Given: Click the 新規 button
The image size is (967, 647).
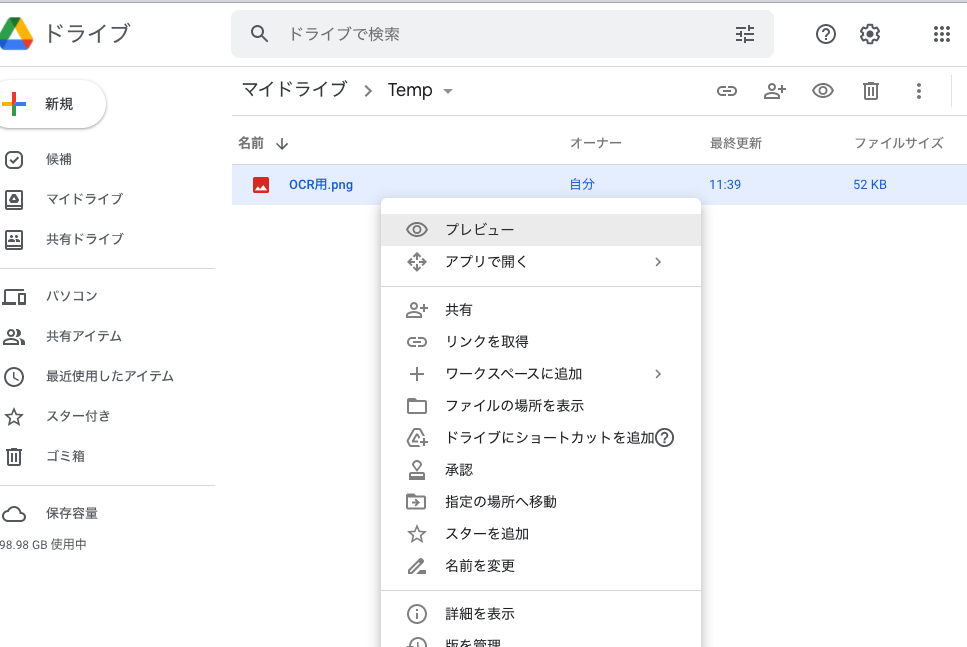Looking at the screenshot, I should tap(51, 104).
